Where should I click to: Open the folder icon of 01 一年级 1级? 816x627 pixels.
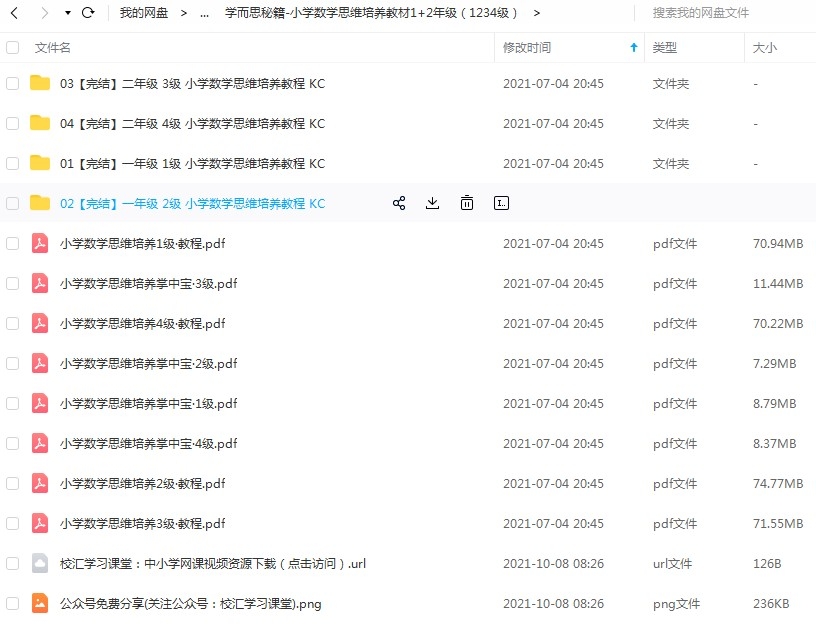pos(40,163)
